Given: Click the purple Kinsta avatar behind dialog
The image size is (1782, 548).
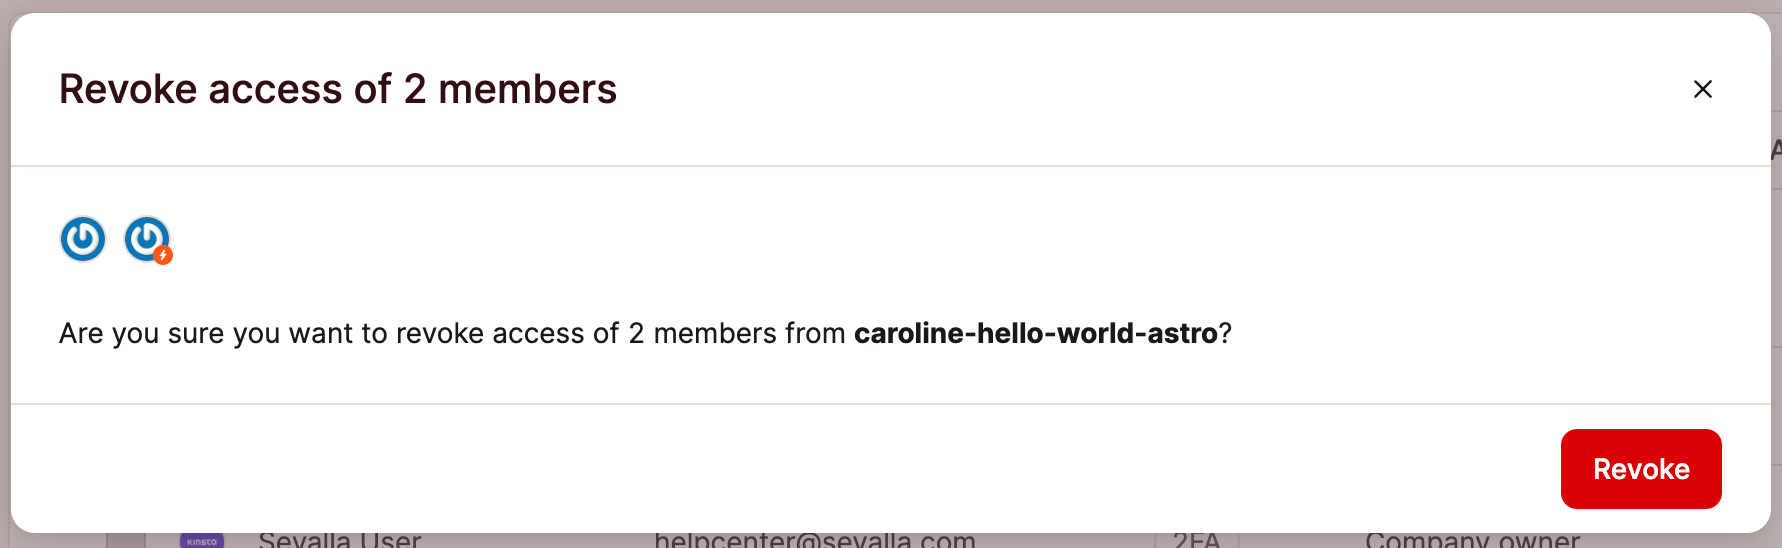Looking at the screenshot, I should (202, 540).
